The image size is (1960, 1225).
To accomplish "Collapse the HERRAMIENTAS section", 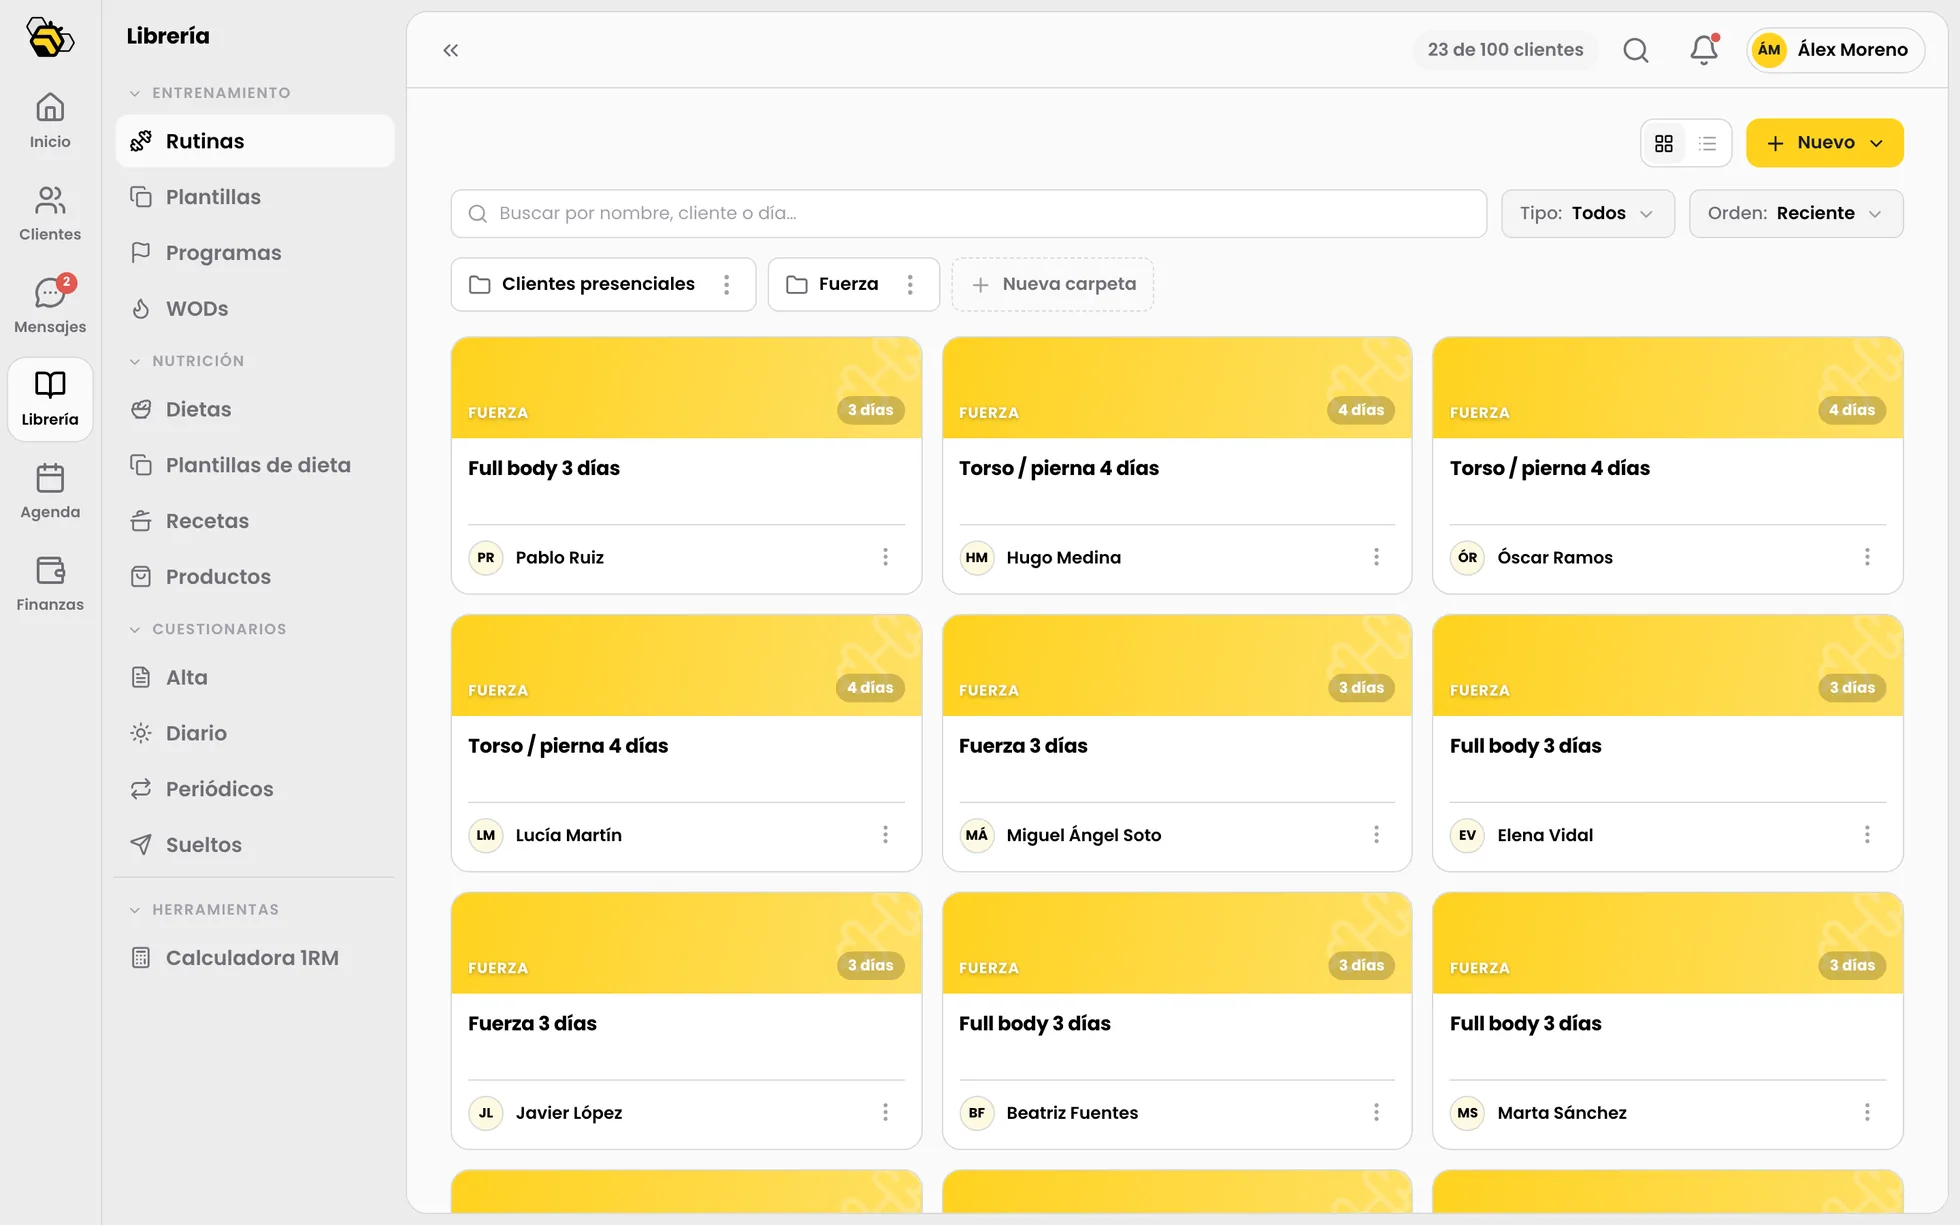I will 204,910.
